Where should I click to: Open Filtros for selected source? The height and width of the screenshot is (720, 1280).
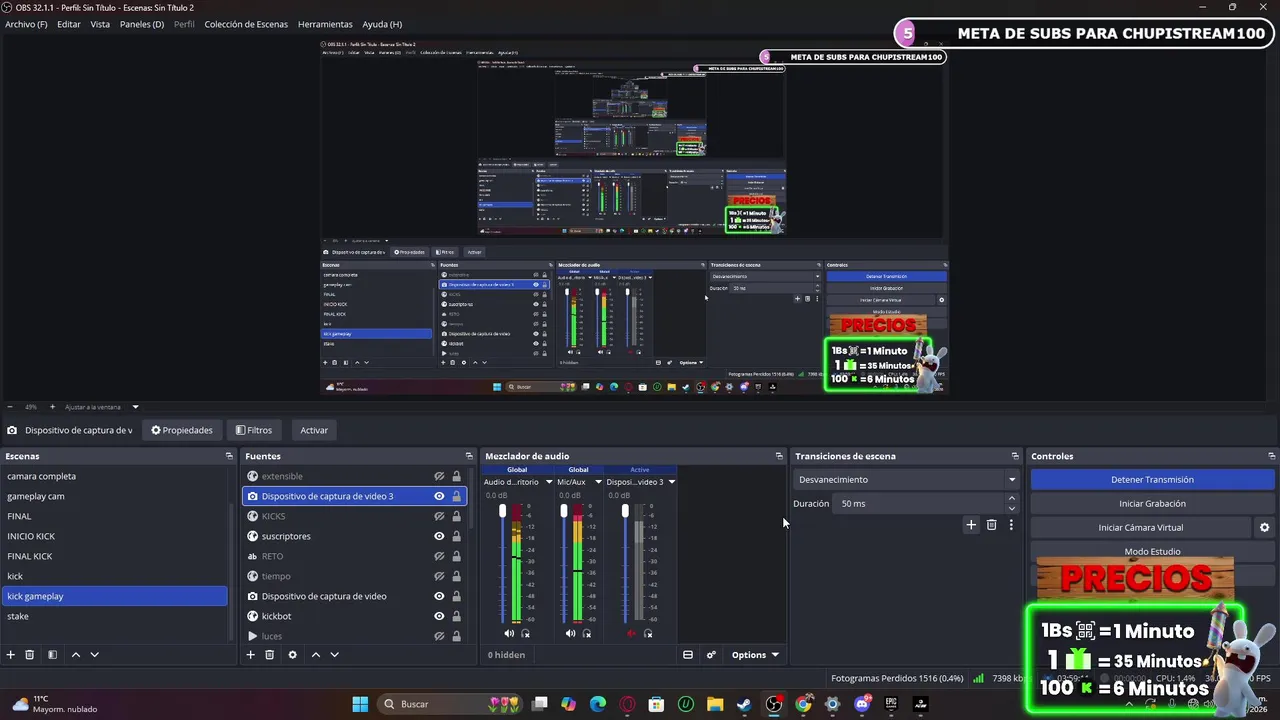click(254, 430)
